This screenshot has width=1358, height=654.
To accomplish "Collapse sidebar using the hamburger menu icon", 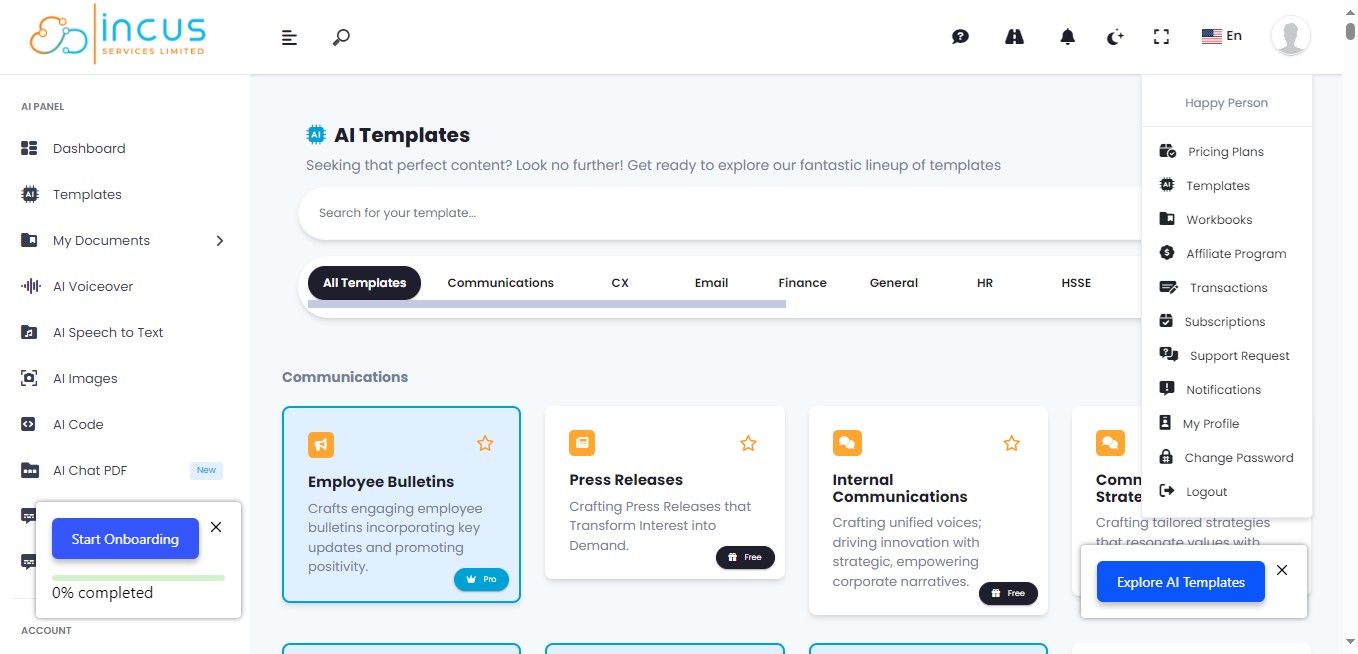I will (290, 38).
